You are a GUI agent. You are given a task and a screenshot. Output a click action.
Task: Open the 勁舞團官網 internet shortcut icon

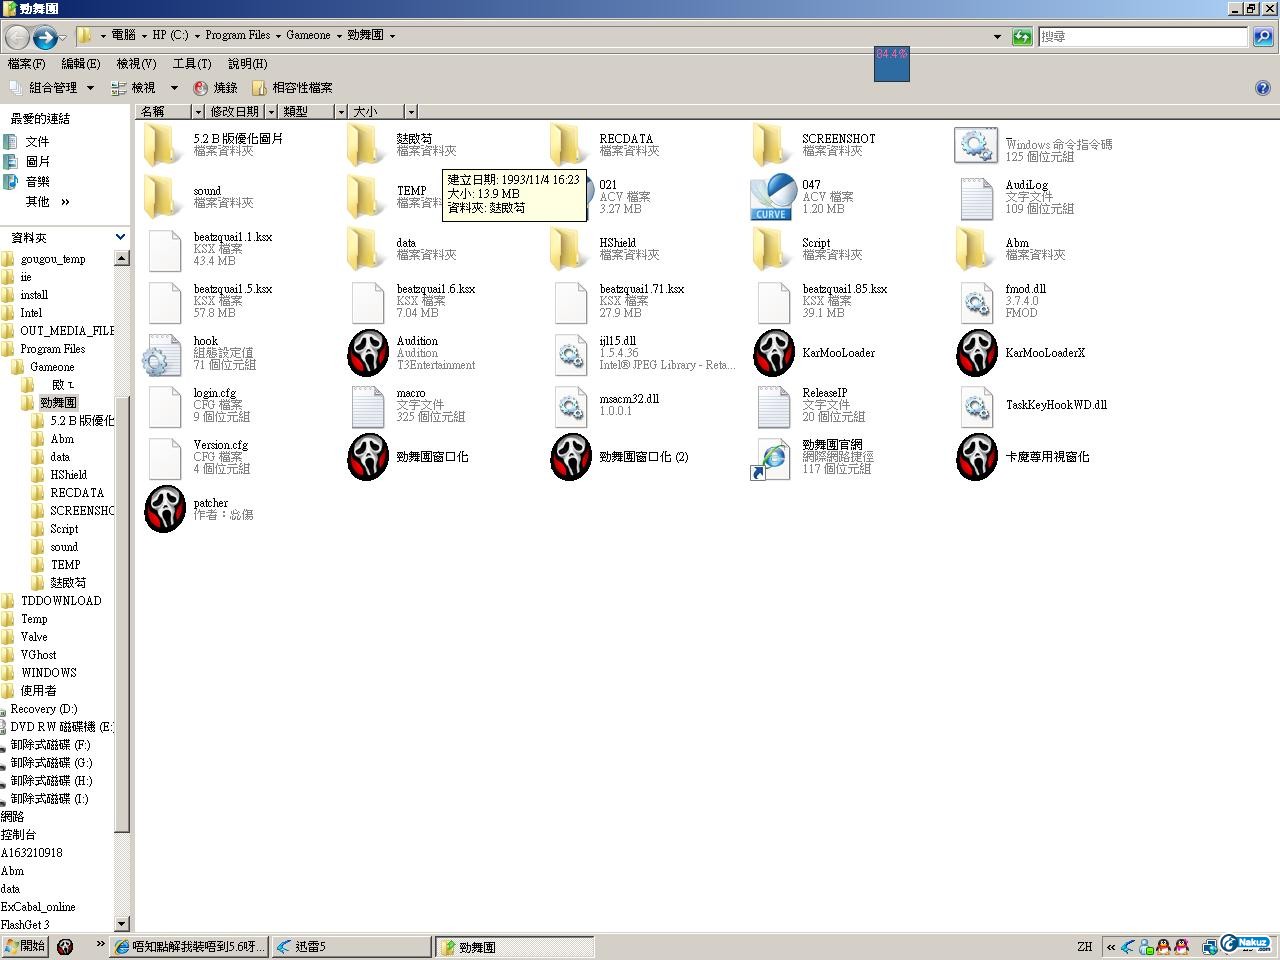click(772, 458)
